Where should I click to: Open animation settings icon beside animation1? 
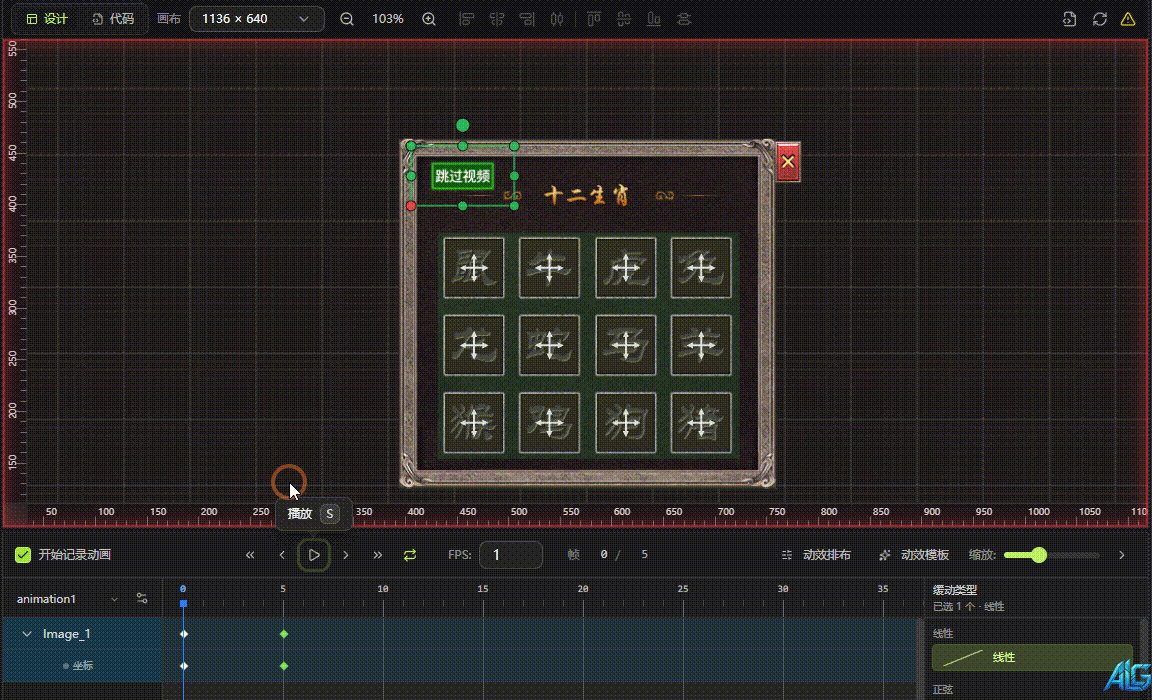coord(142,599)
